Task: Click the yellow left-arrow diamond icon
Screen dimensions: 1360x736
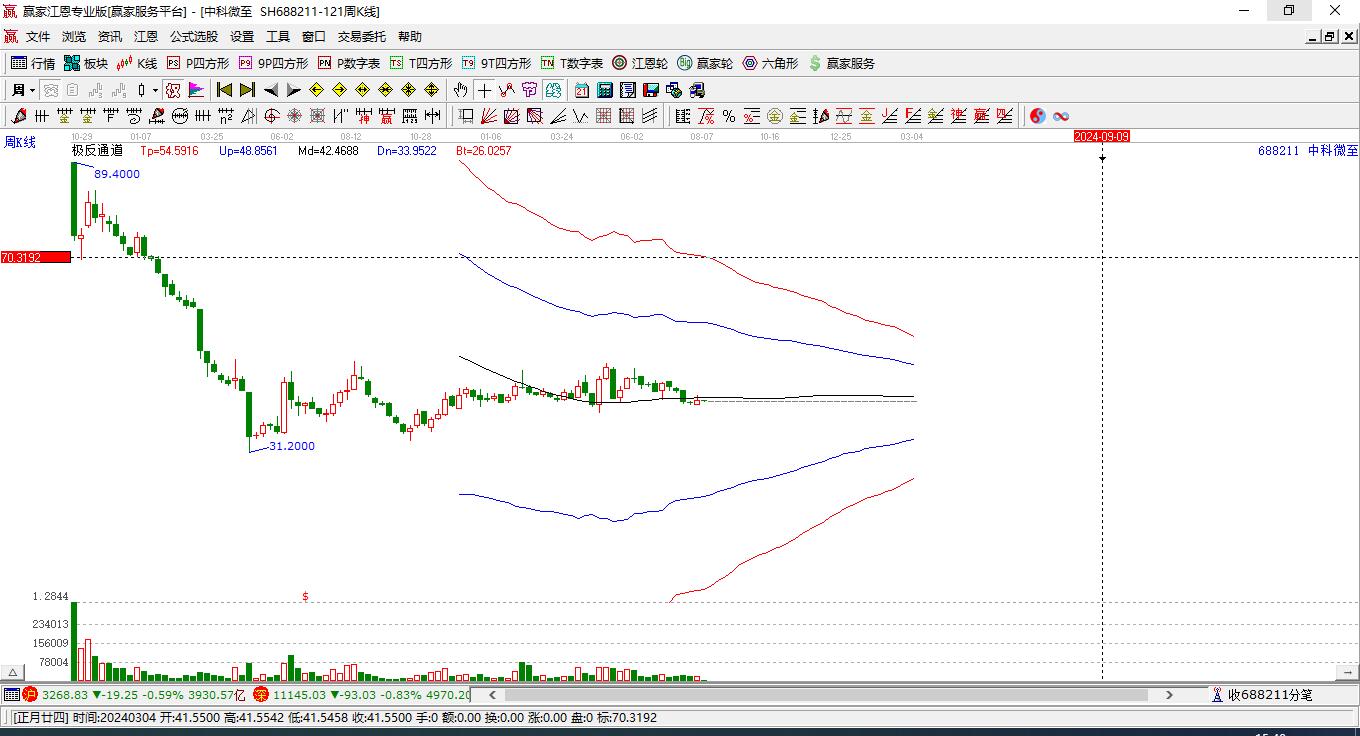Action: [316, 90]
